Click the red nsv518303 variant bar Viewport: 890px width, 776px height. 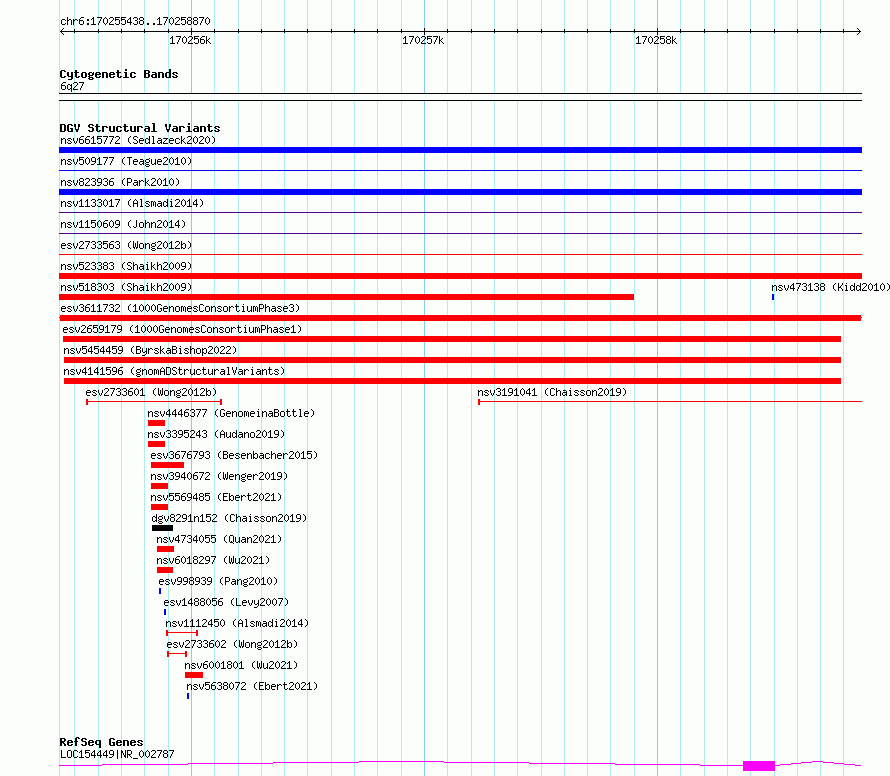346,297
